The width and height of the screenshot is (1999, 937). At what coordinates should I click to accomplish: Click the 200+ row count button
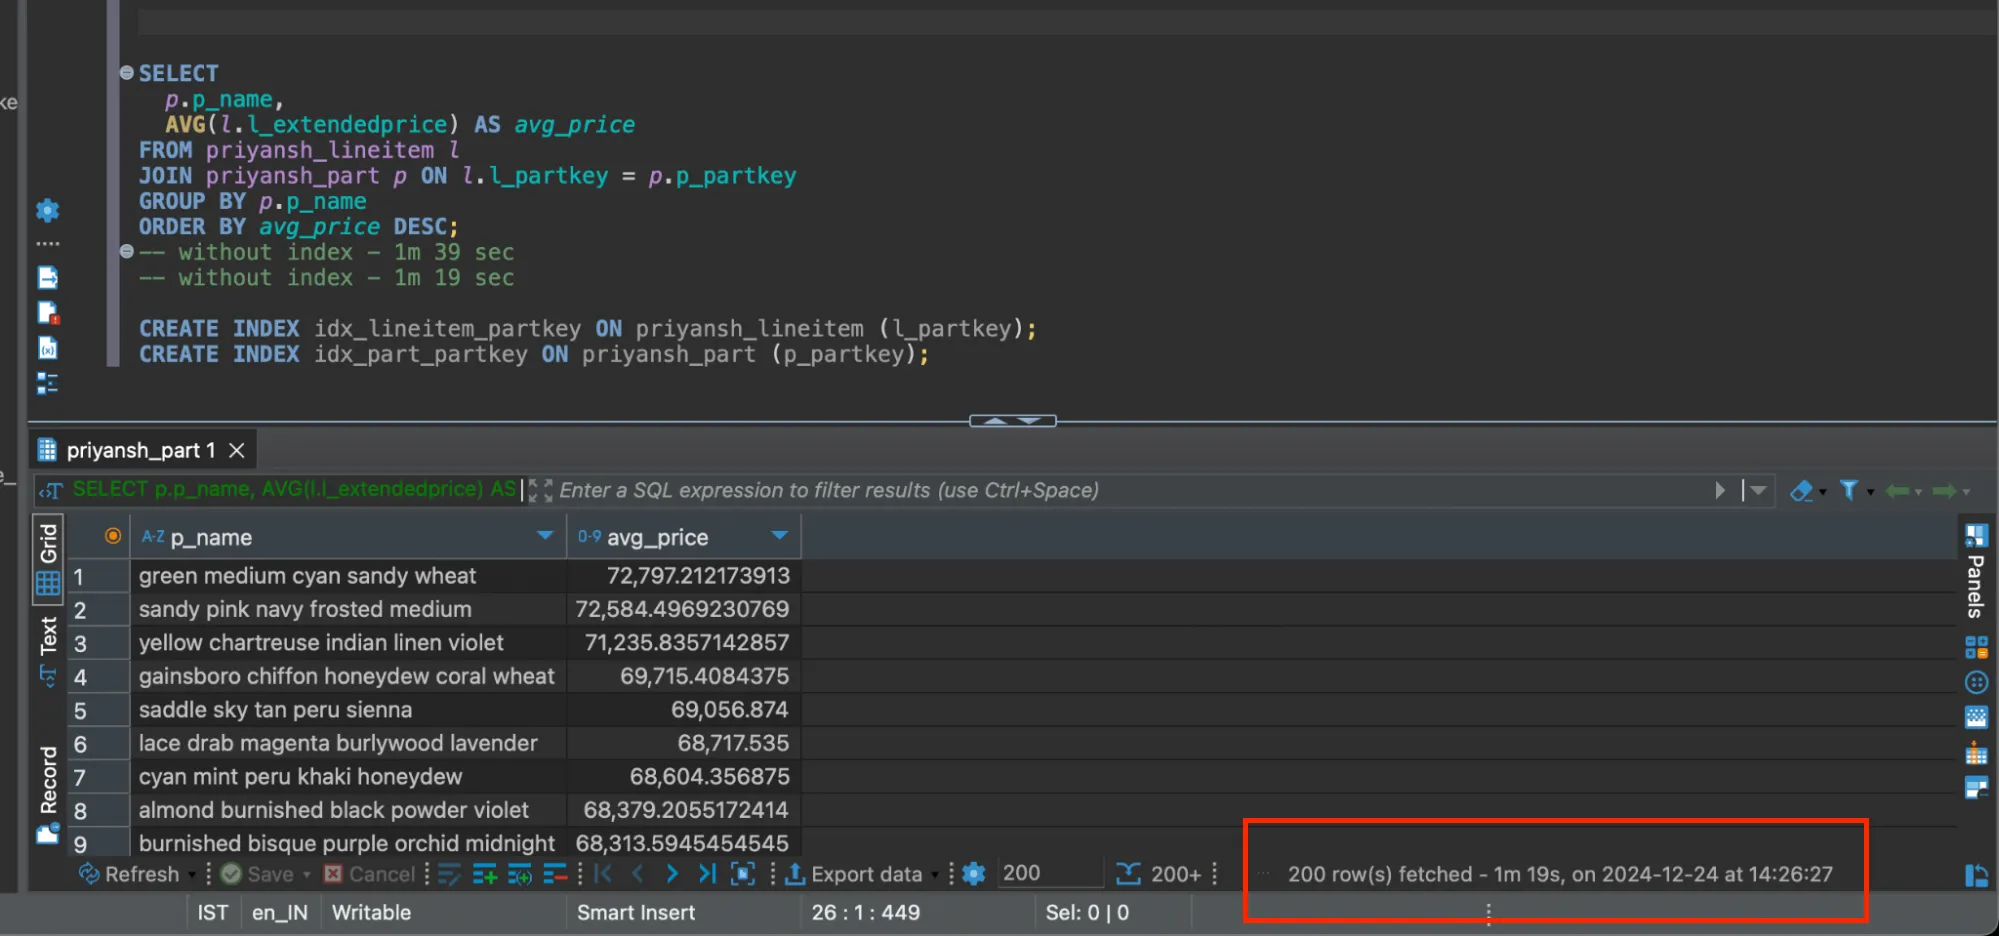pos(1159,874)
